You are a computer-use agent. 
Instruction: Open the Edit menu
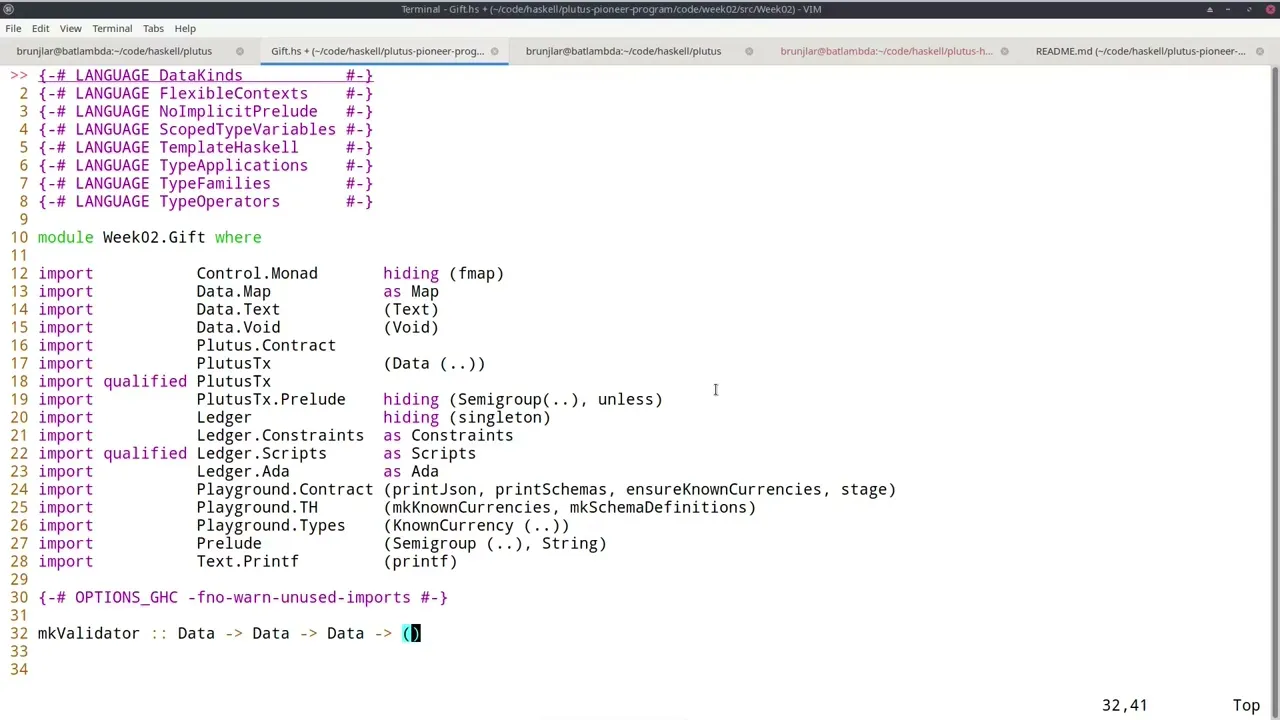[x=40, y=28]
